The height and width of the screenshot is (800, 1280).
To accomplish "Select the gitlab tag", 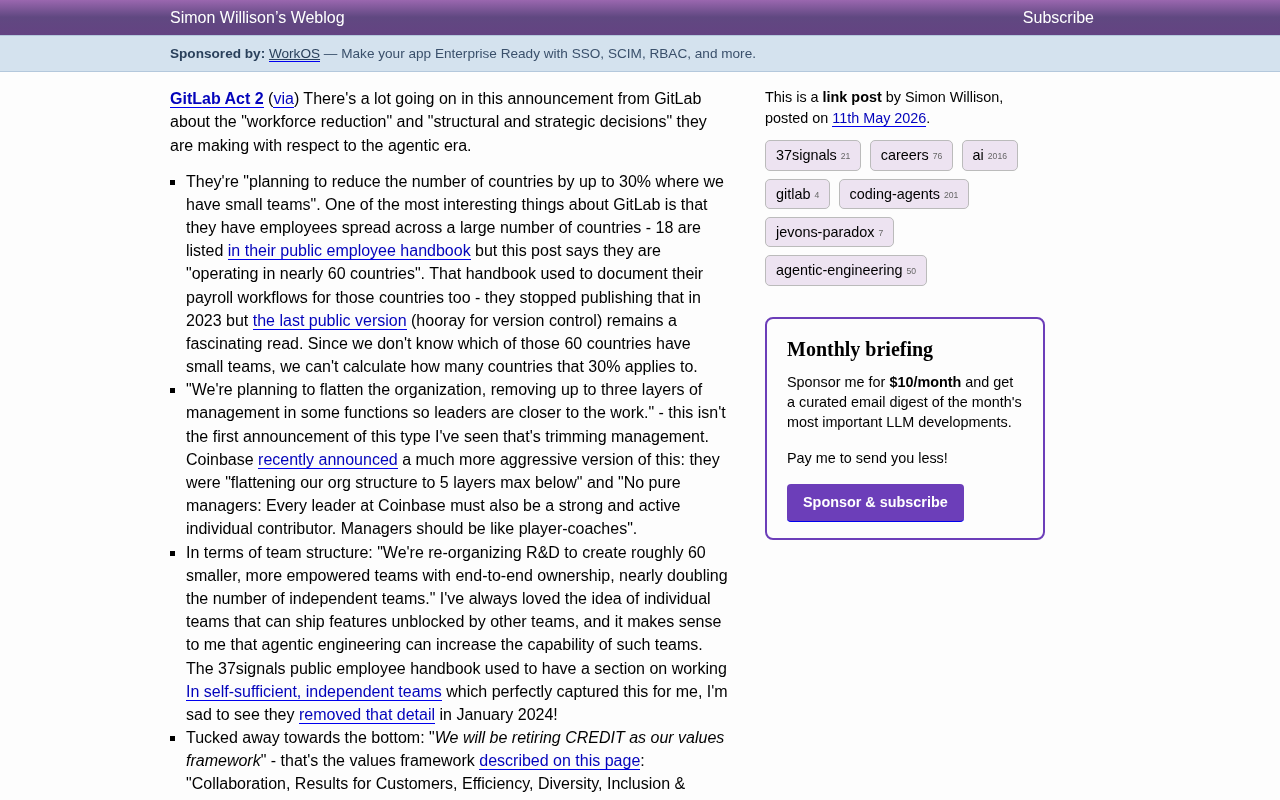I will pyautogui.click(x=797, y=194).
